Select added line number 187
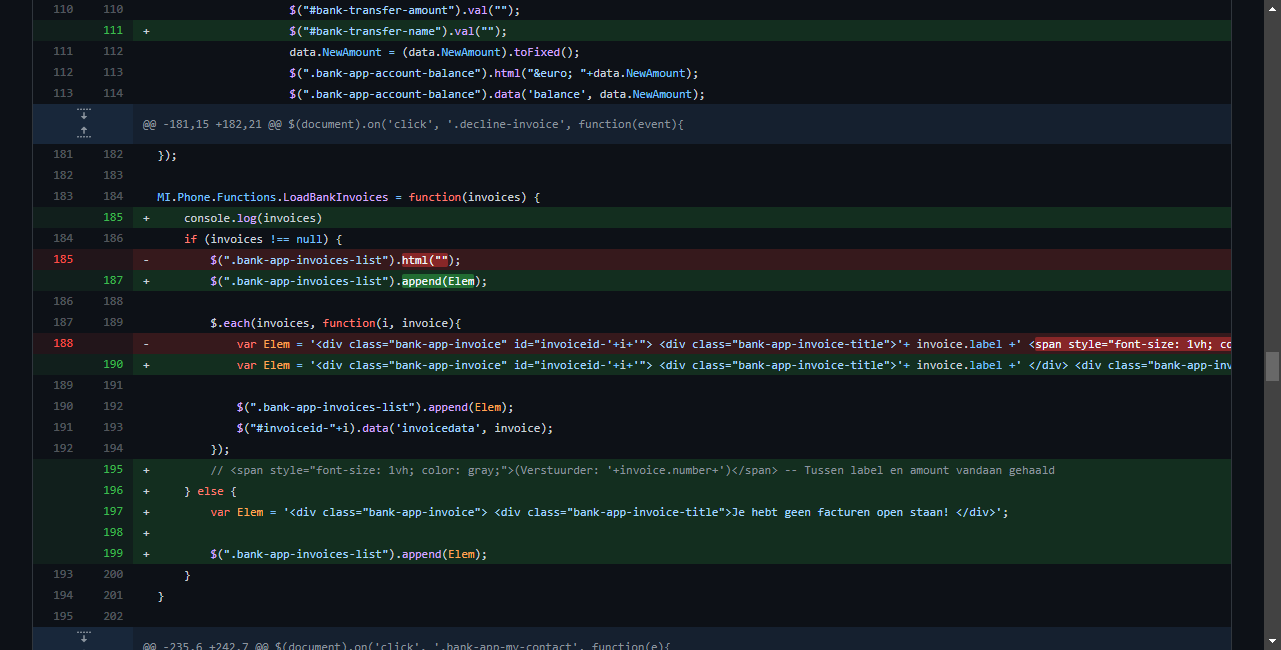The image size is (1281, 650). tap(112, 281)
